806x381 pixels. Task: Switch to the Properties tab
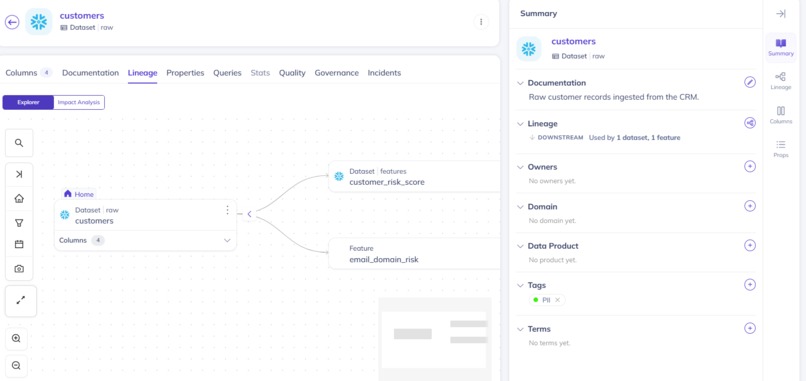(185, 73)
